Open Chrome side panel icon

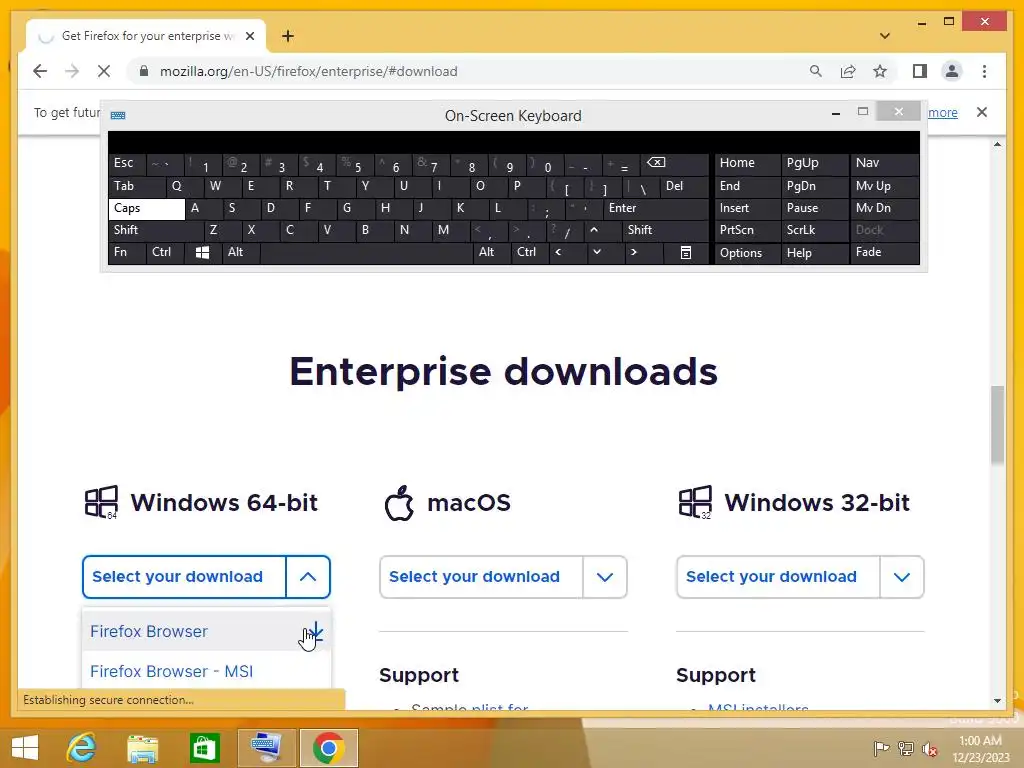click(x=920, y=71)
